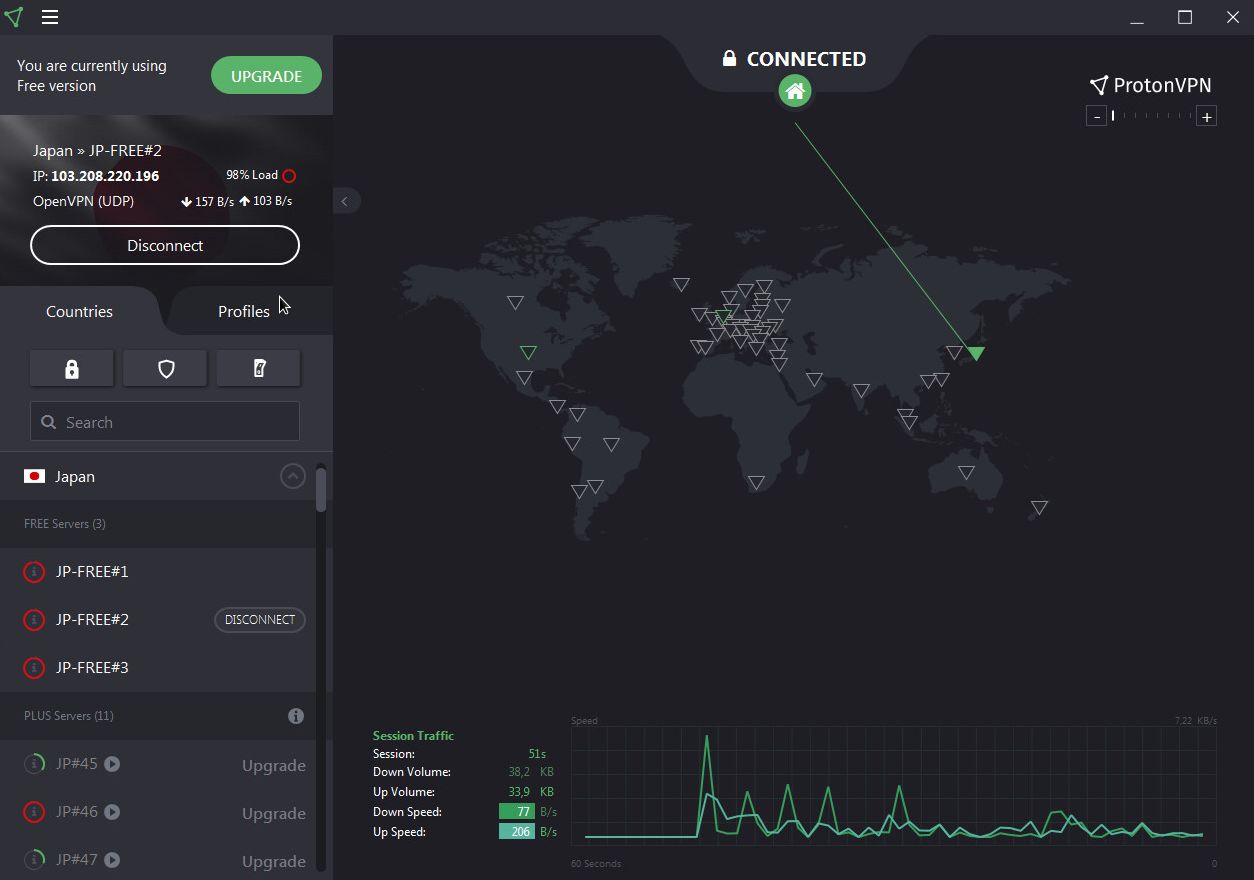Click the Australia server marker on map
The image size is (1254, 880).
966,472
